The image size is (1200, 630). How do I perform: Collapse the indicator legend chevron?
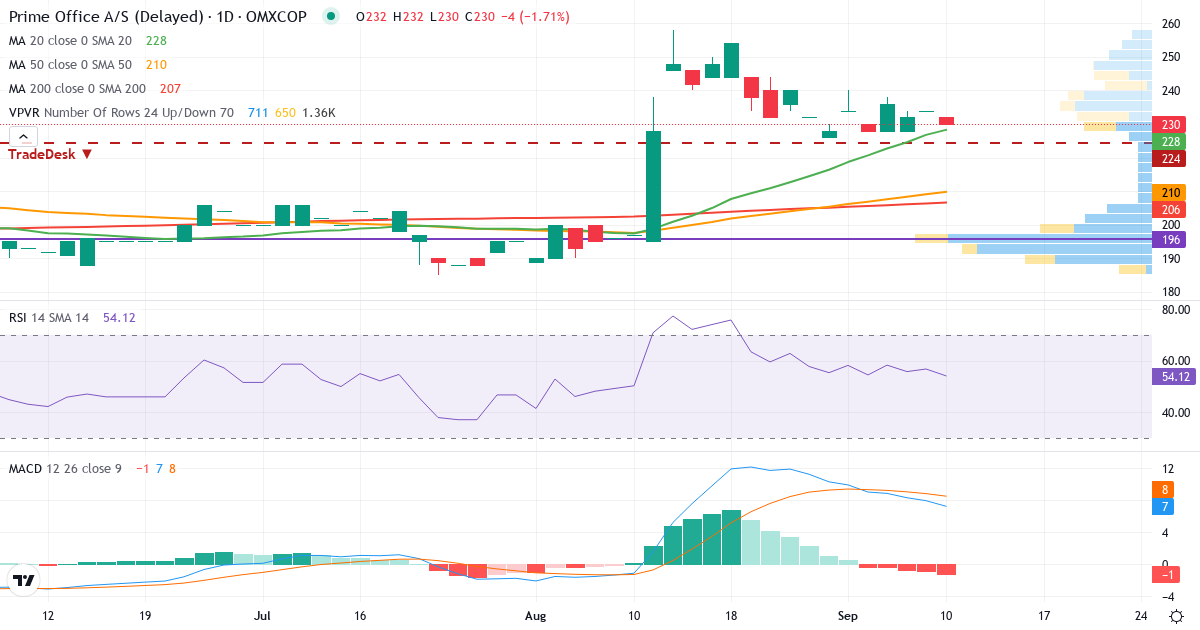pos(23,138)
